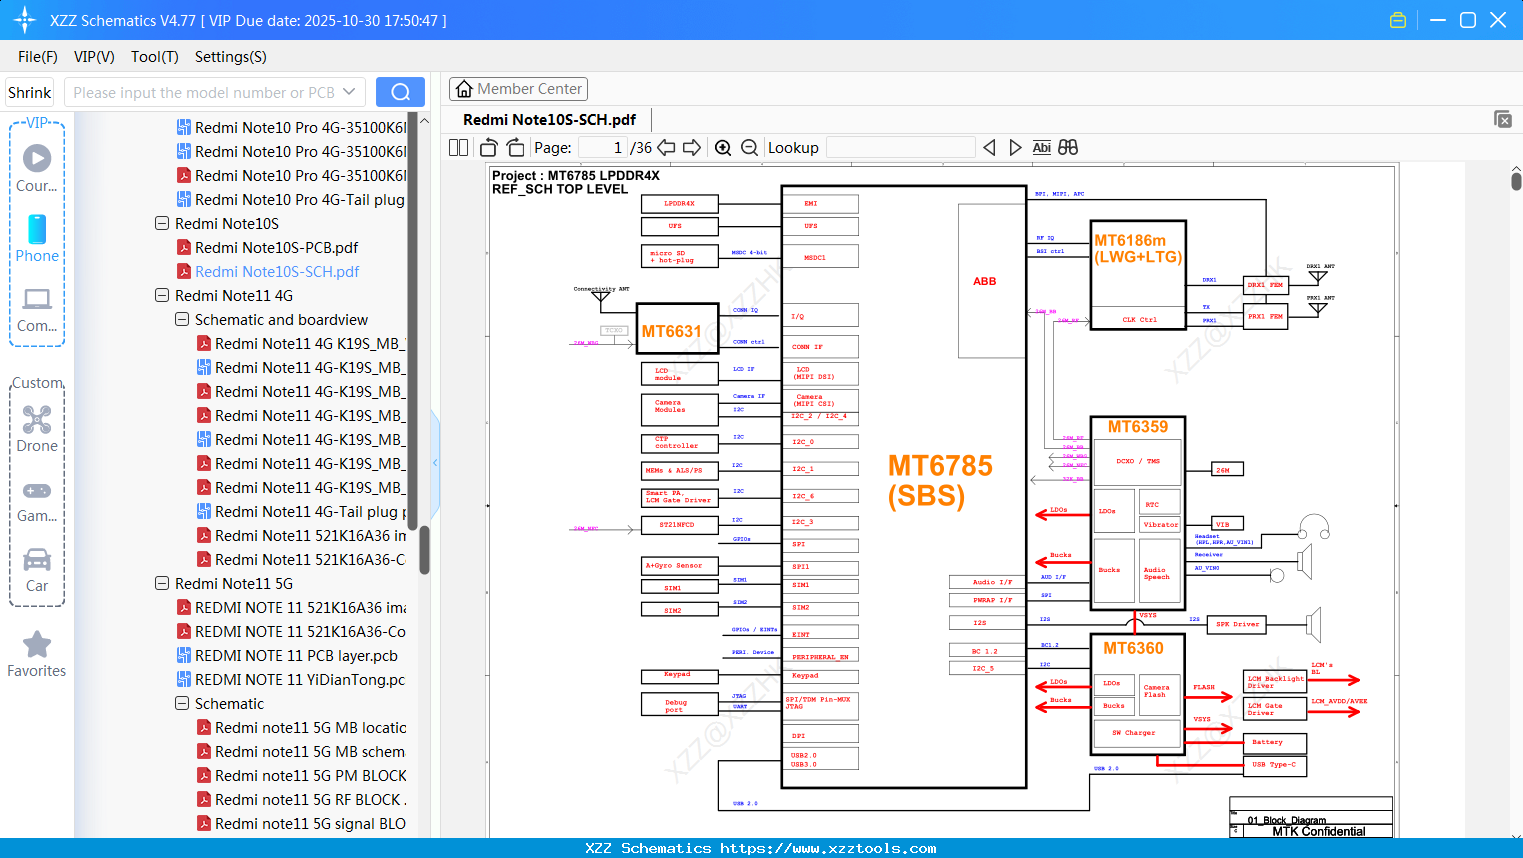Open the Member Center
The height and width of the screenshot is (858, 1523).
pos(518,89)
